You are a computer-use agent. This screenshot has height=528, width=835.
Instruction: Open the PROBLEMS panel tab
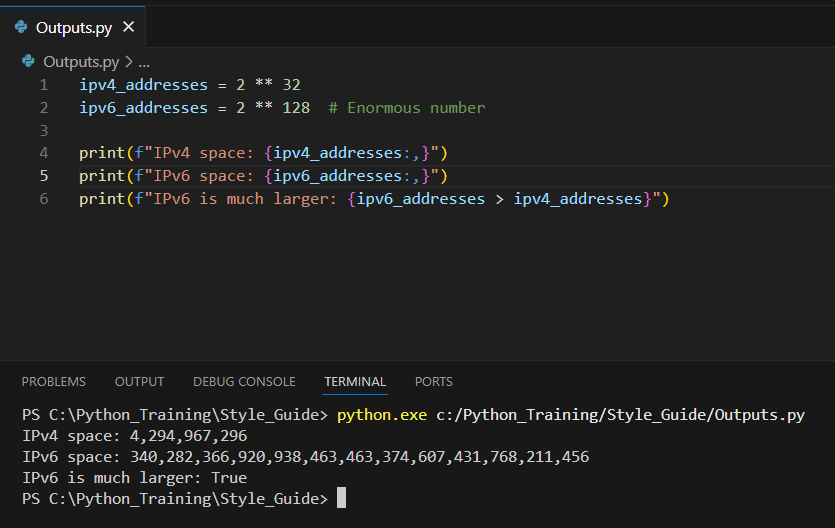click(x=53, y=382)
